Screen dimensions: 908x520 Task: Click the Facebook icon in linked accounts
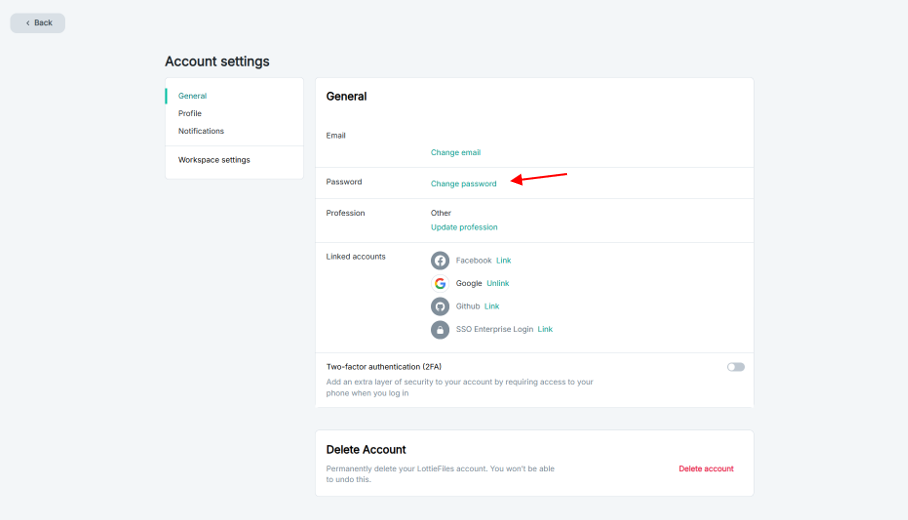[440, 260]
